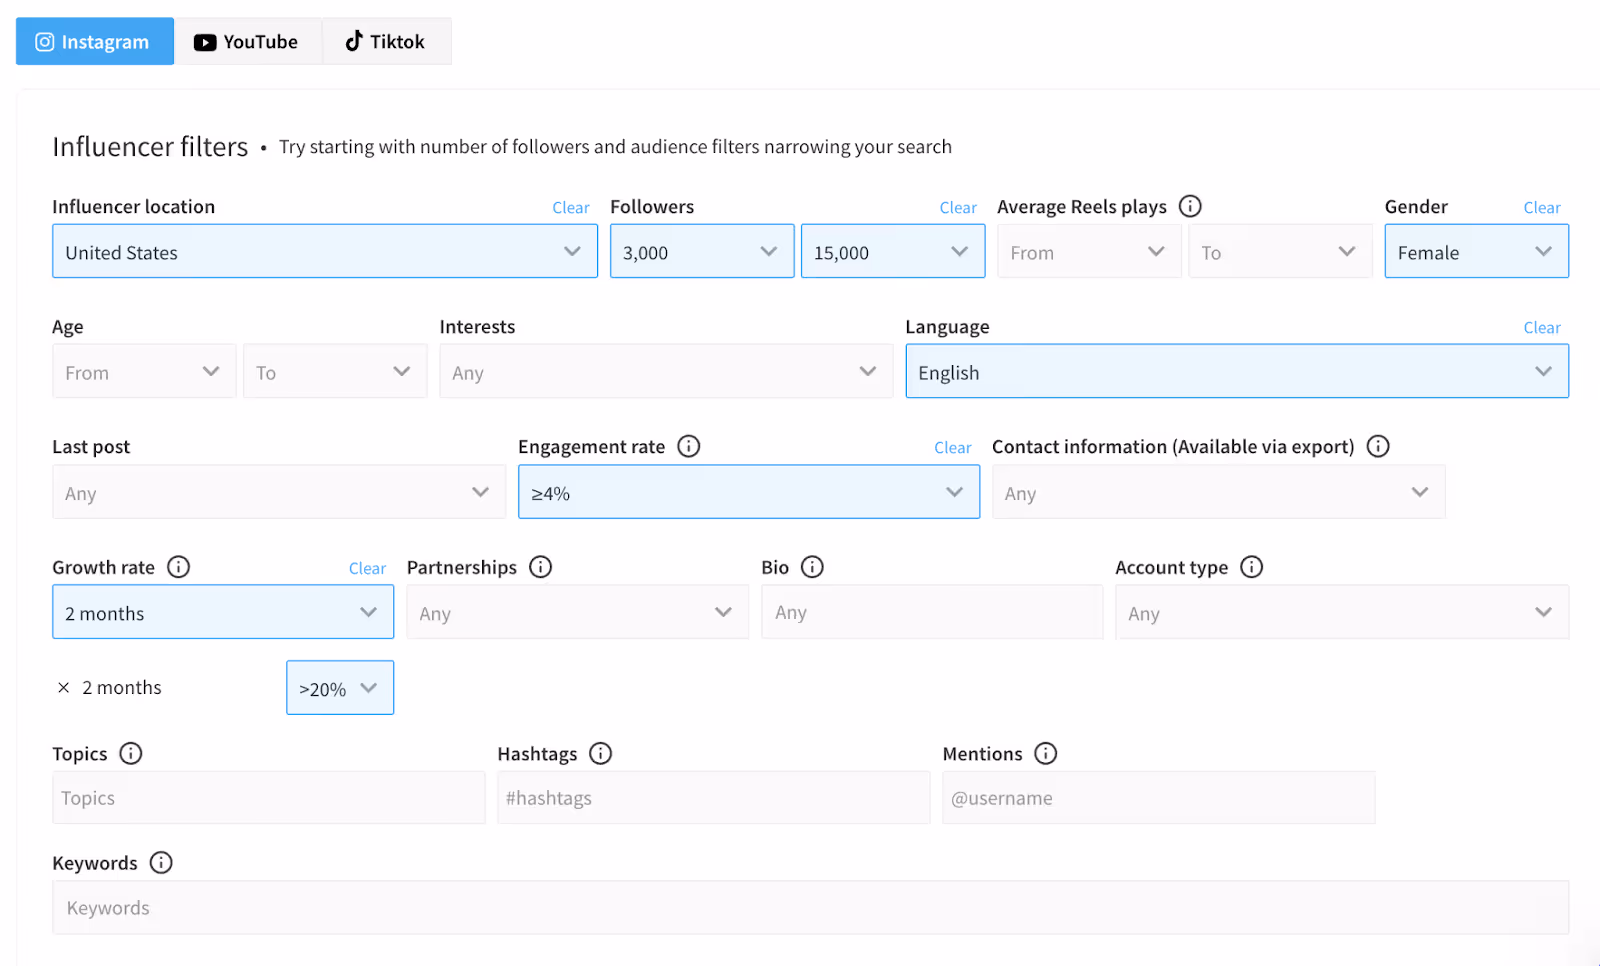Click the Hashtags info icon
This screenshot has height=966, width=1600.
pyautogui.click(x=601, y=753)
